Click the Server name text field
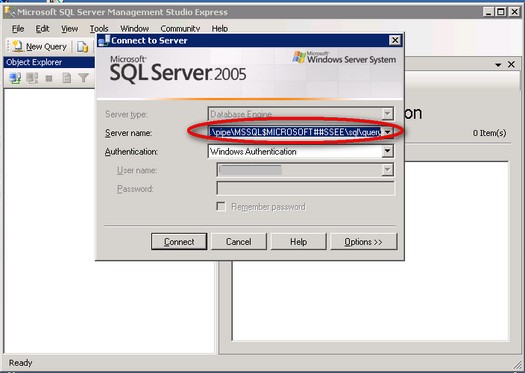Image resolution: width=525 pixels, height=373 pixels. pyautogui.click(x=295, y=132)
